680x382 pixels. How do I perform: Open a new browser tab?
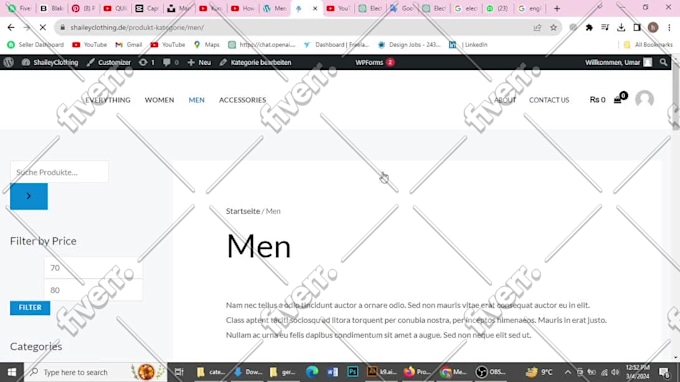557,8
